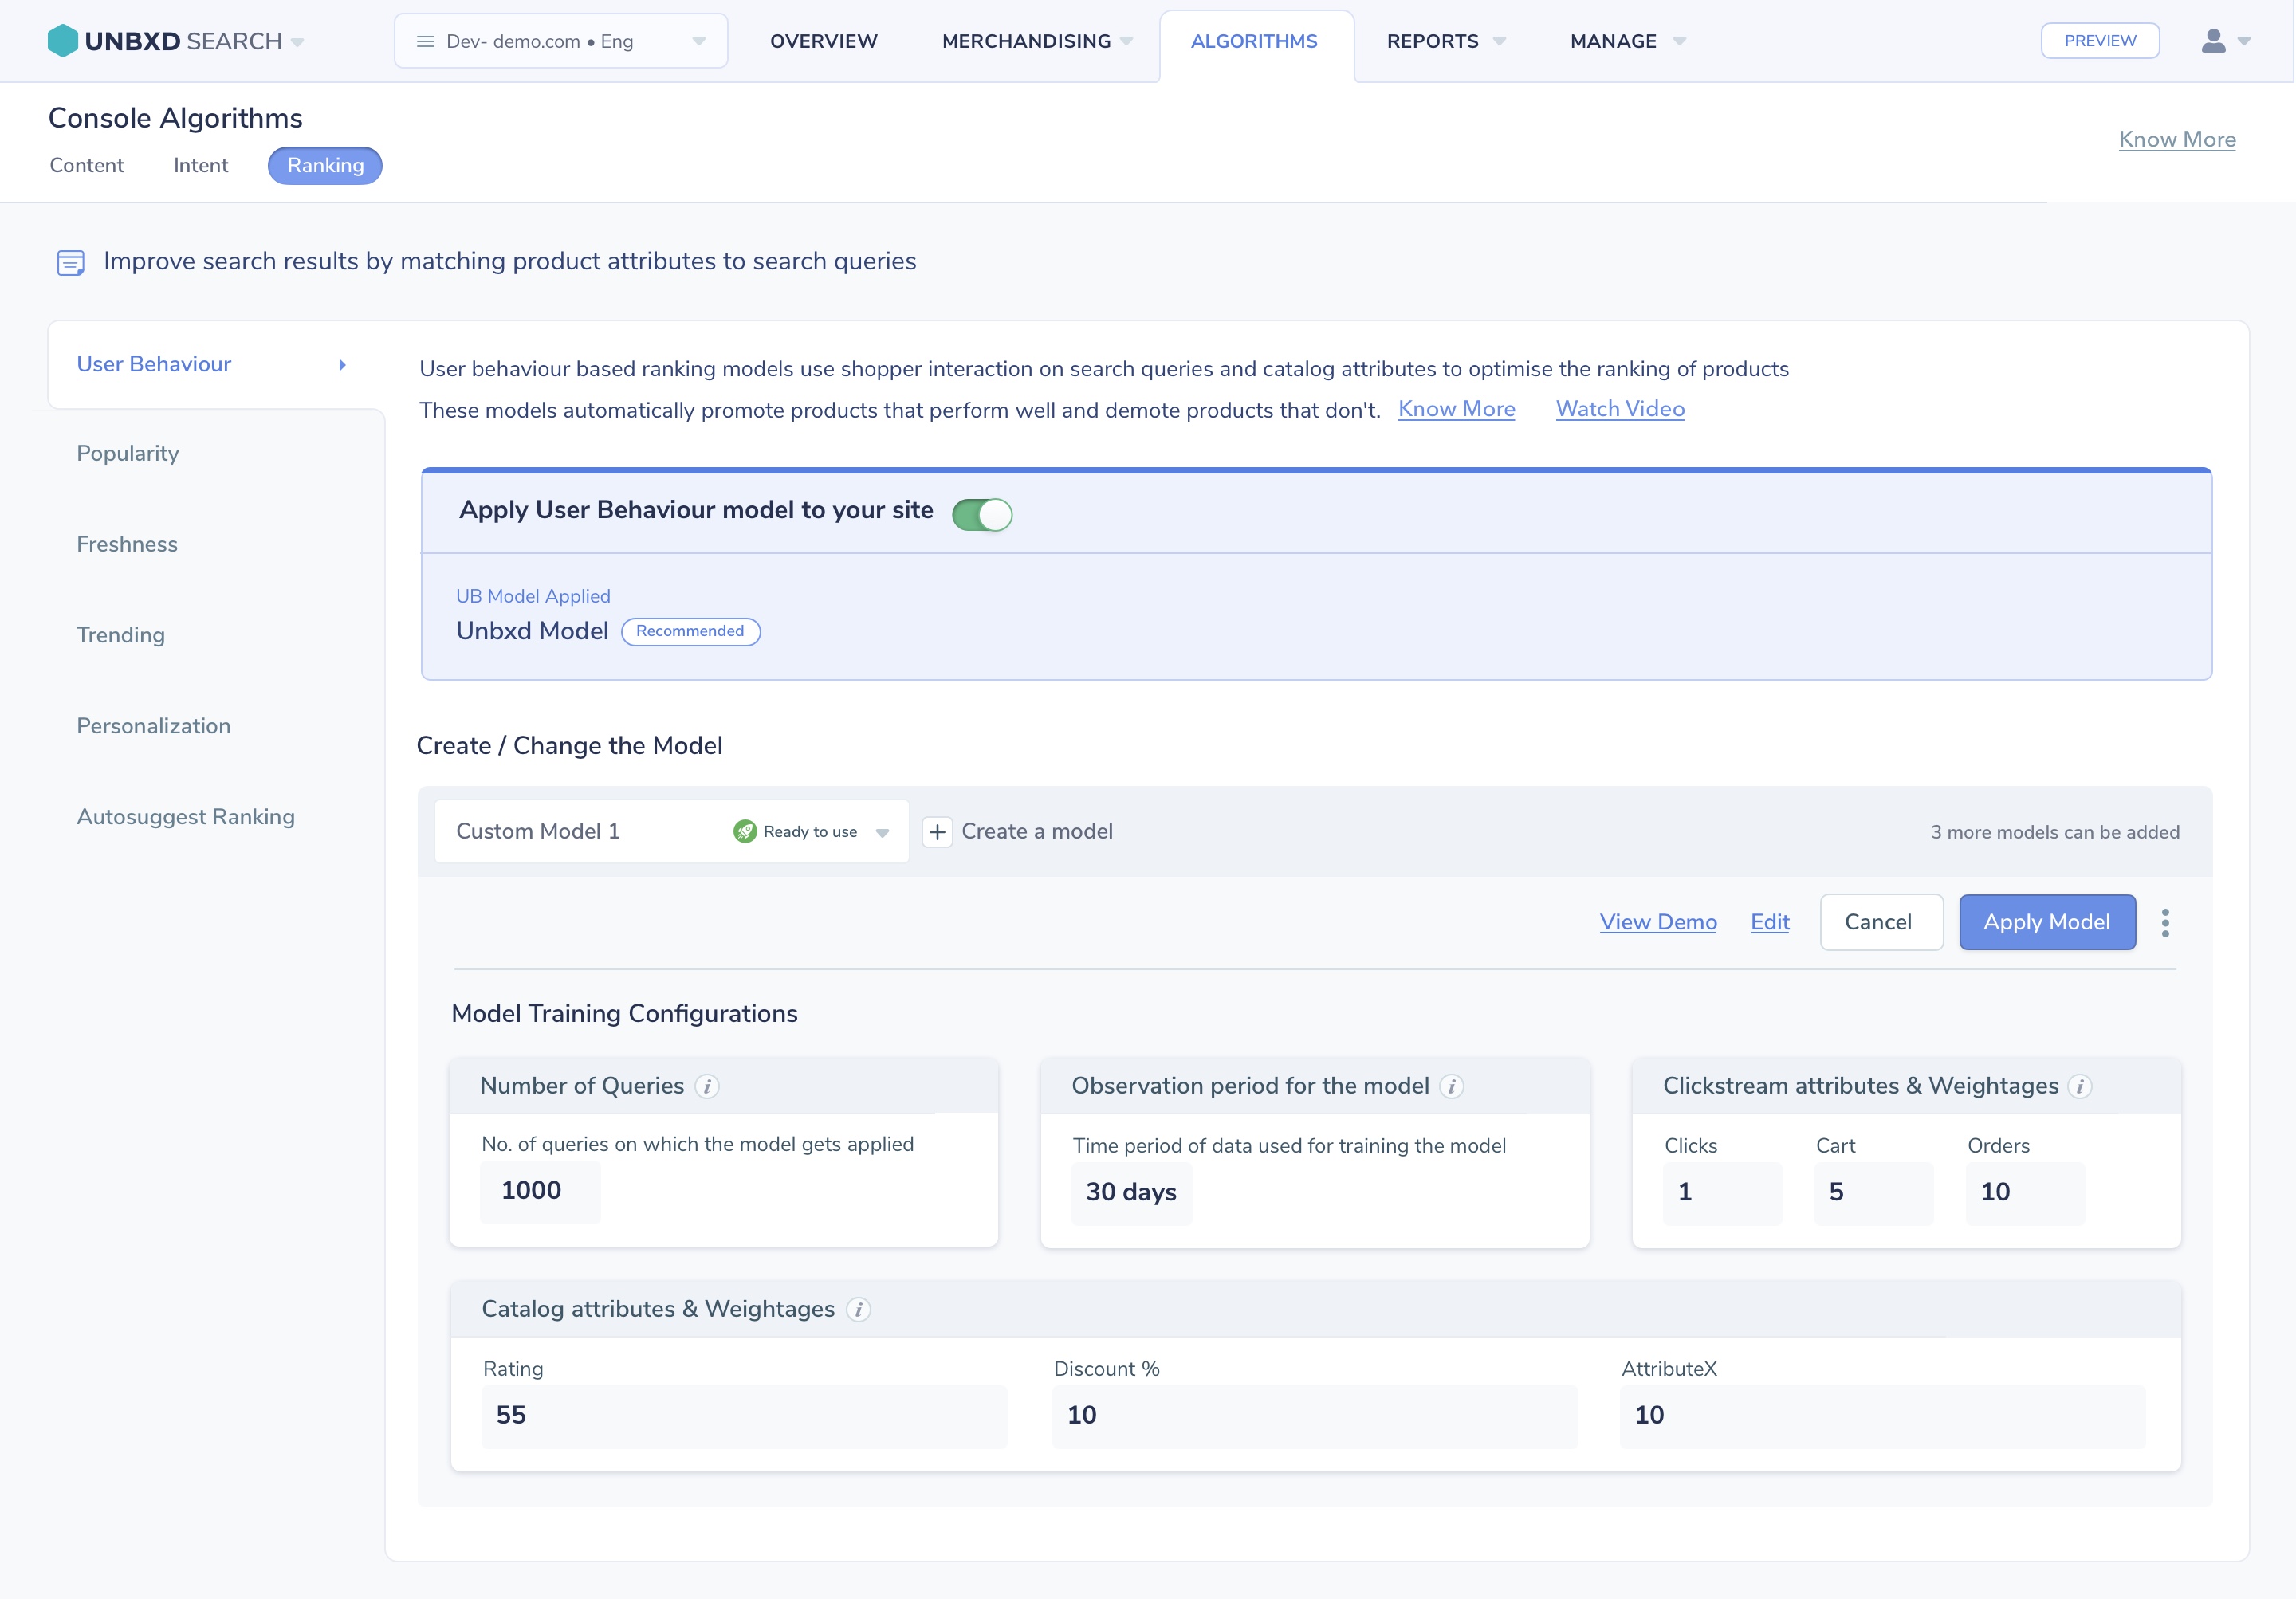Switch to the Intent sub-tab
The height and width of the screenshot is (1599, 2296).
(201, 165)
